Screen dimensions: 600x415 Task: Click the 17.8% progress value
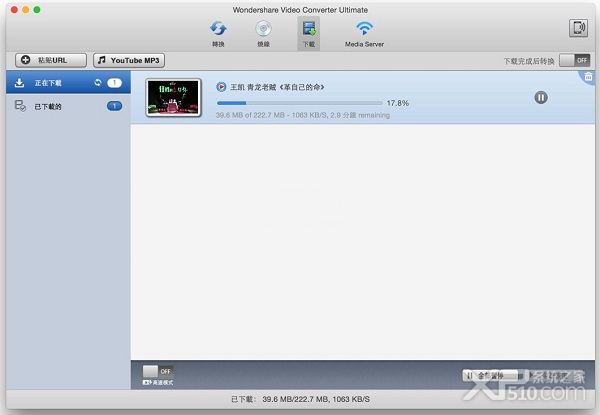tap(398, 103)
